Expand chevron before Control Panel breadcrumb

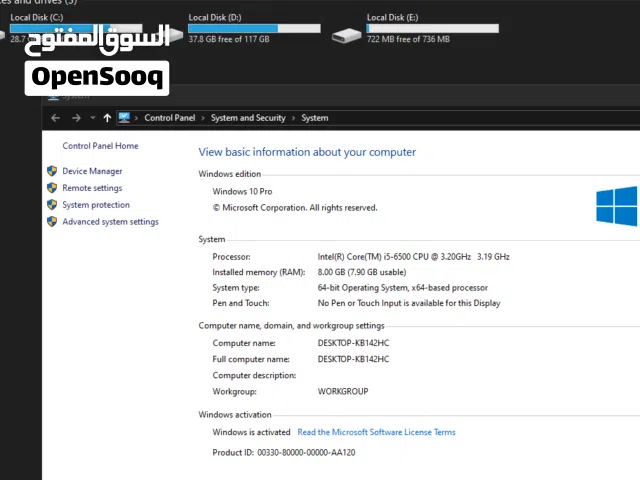point(136,118)
